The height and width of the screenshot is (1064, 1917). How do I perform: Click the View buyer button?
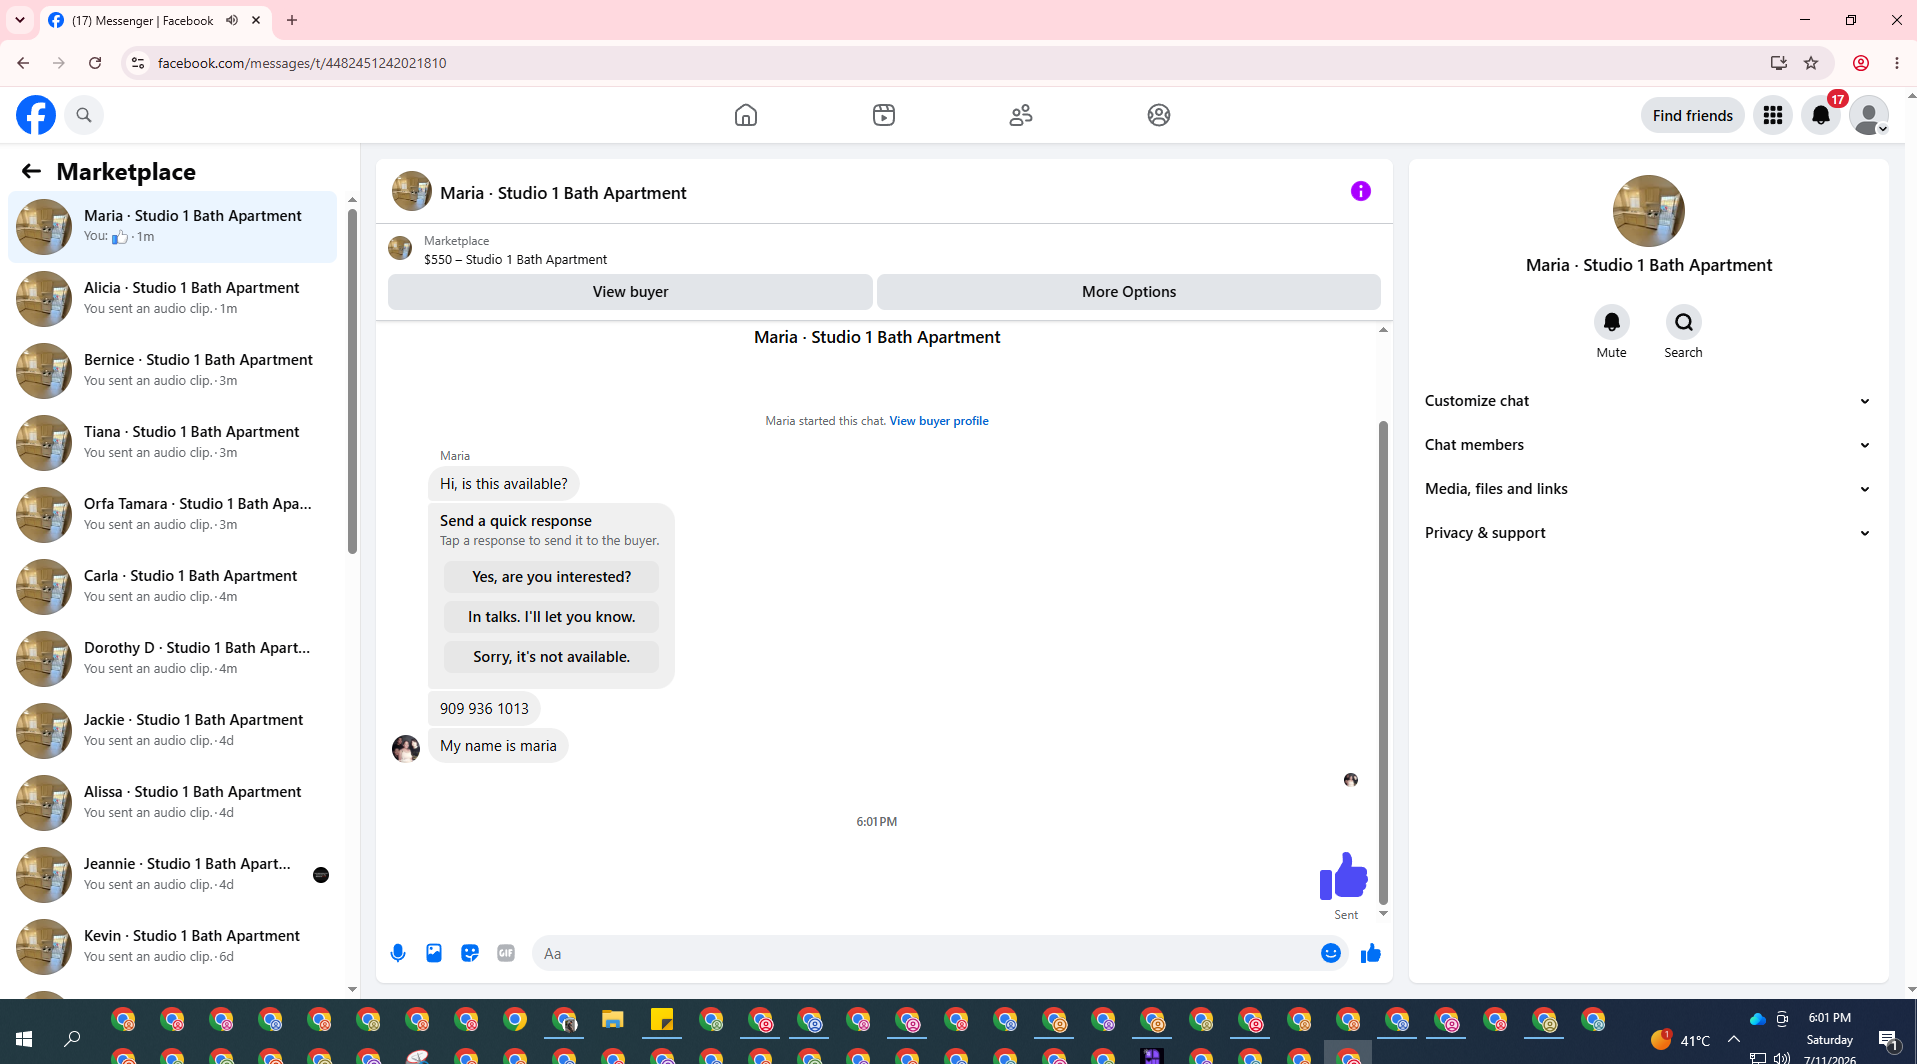(x=630, y=292)
